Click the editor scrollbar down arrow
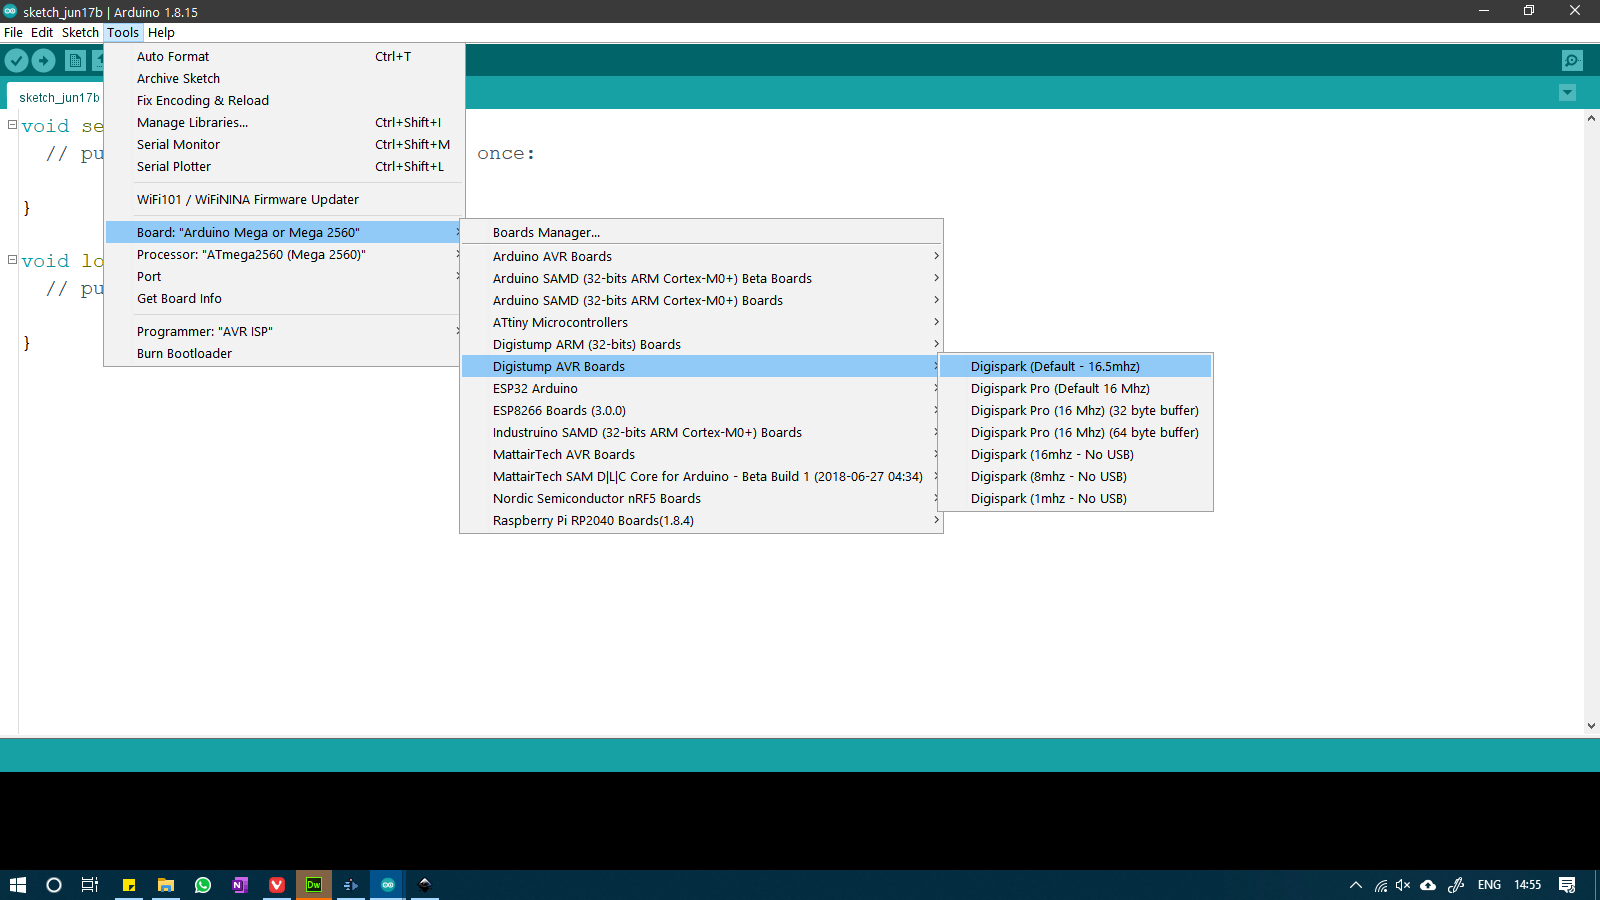The height and width of the screenshot is (900, 1600). point(1591,726)
